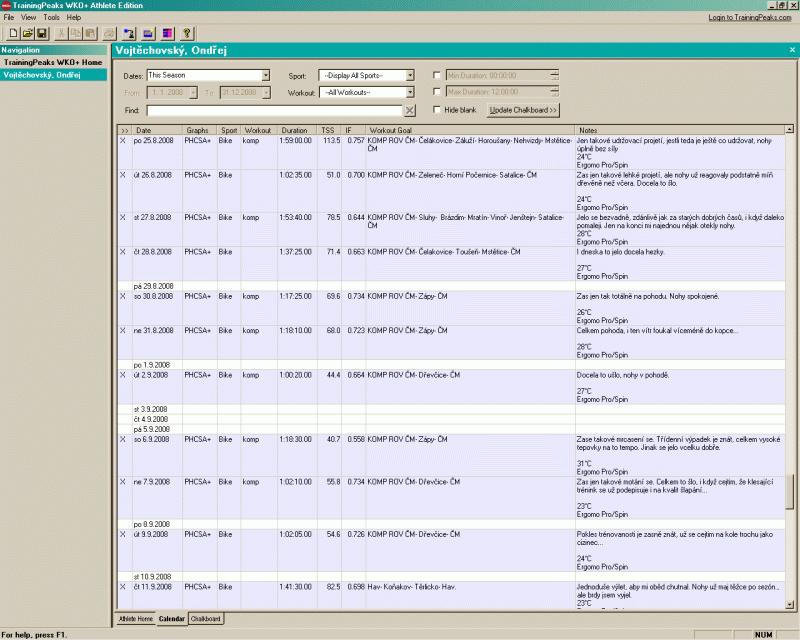Click the New file toolbar icon
The height and width of the screenshot is (640, 800).
tap(13, 34)
